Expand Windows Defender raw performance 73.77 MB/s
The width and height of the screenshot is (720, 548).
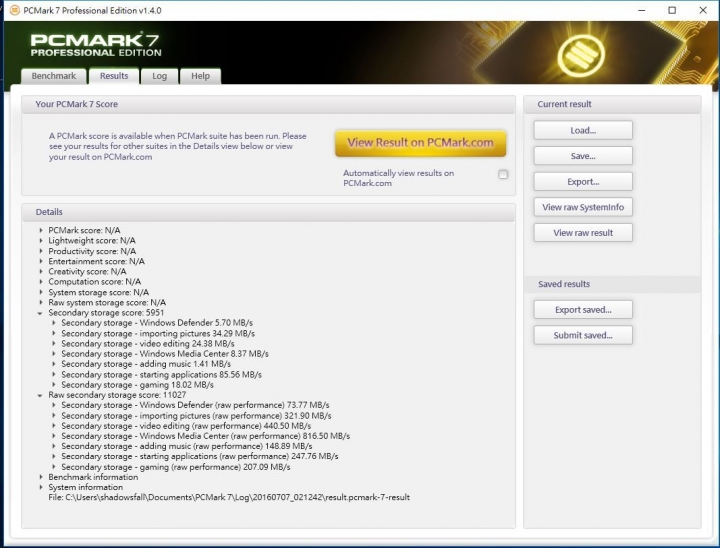54,405
